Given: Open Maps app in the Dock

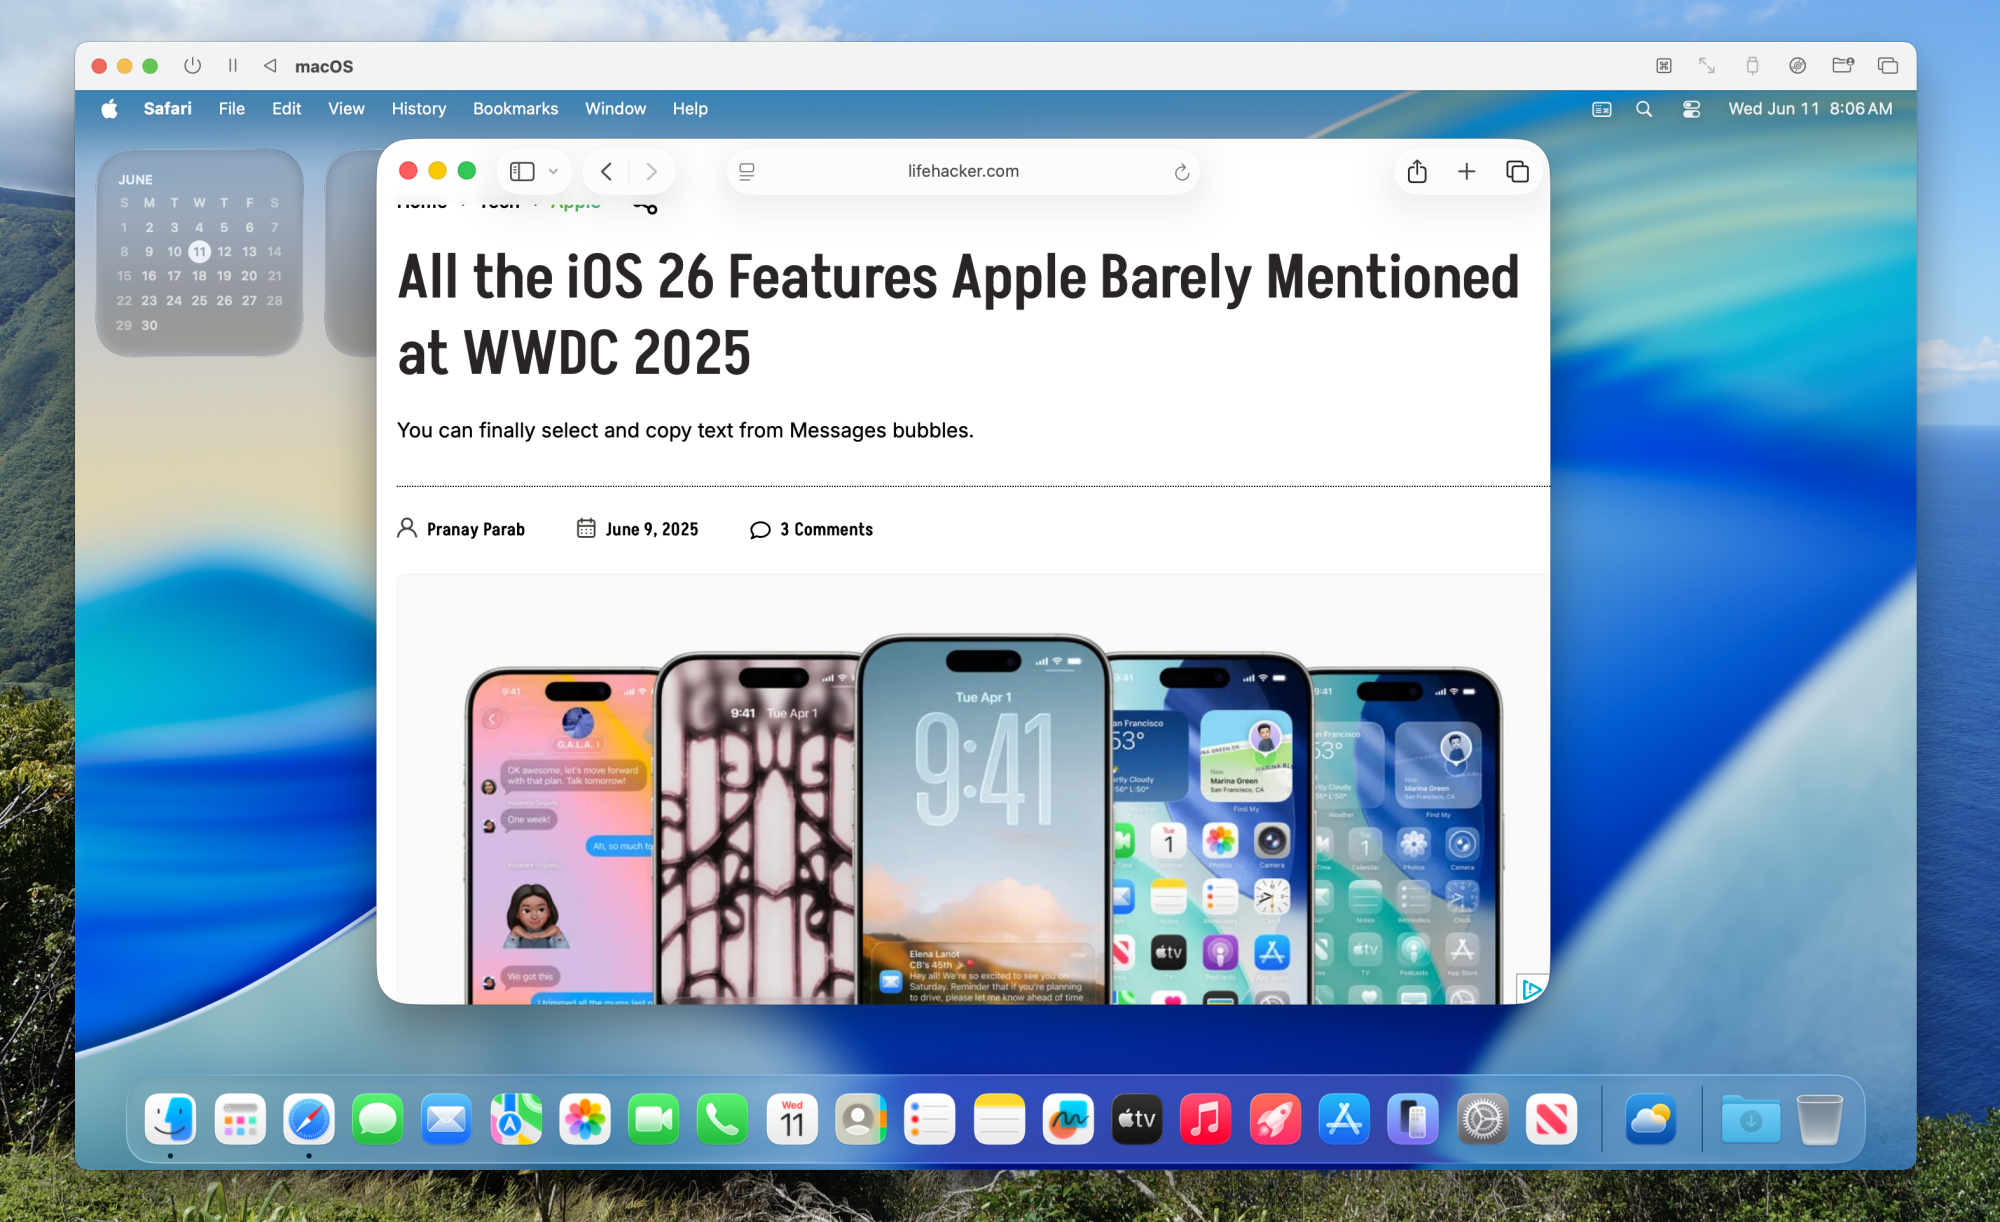Looking at the screenshot, I should pyautogui.click(x=516, y=1119).
